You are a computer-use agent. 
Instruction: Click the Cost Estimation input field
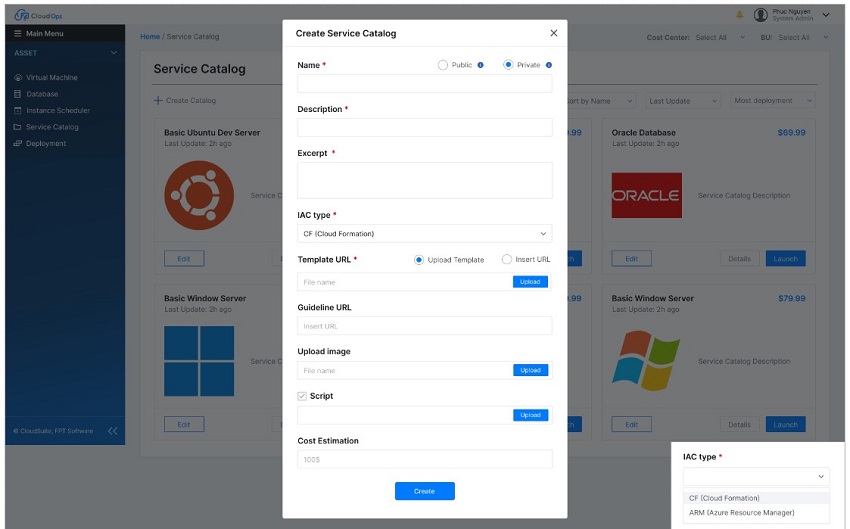(x=424, y=459)
